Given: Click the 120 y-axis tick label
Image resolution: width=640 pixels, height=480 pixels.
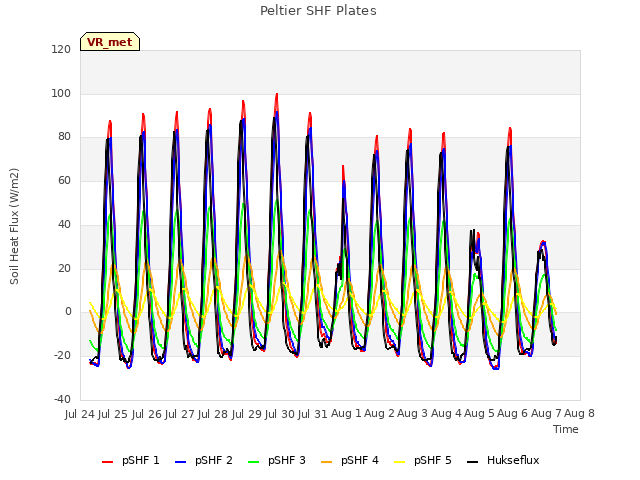Looking at the screenshot, I should (x=61, y=49).
